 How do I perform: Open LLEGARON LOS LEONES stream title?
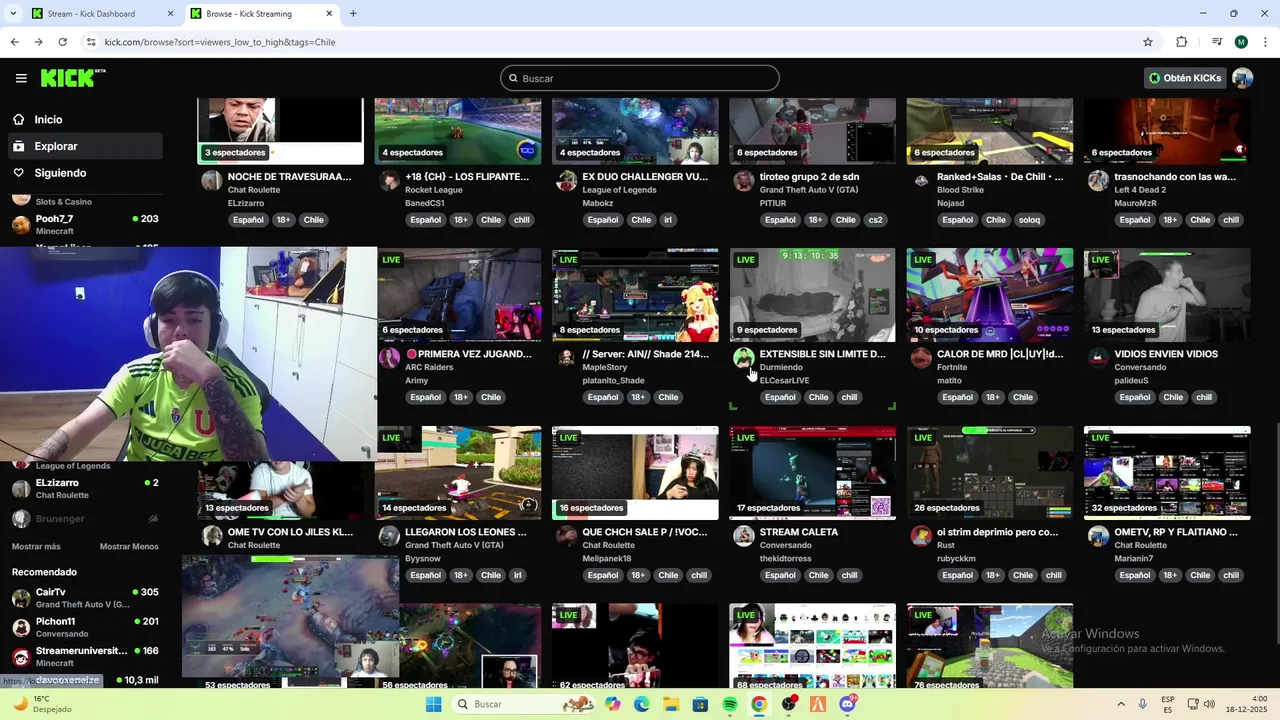coord(466,532)
